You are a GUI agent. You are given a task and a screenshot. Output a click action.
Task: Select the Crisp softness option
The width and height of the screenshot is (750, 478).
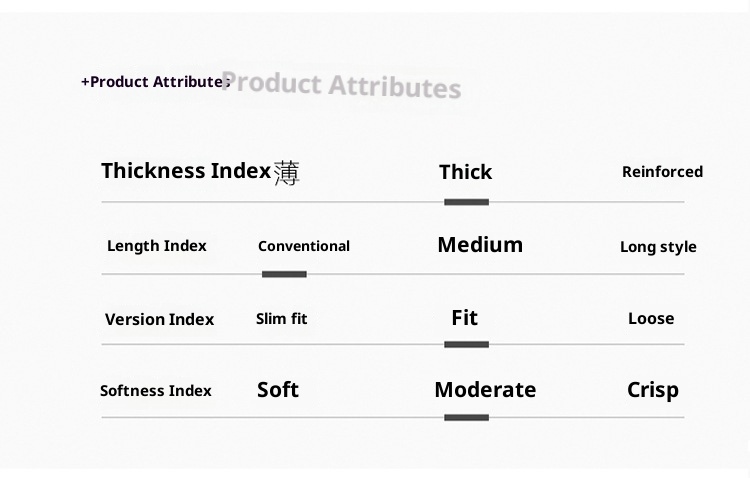click(653, 390)
